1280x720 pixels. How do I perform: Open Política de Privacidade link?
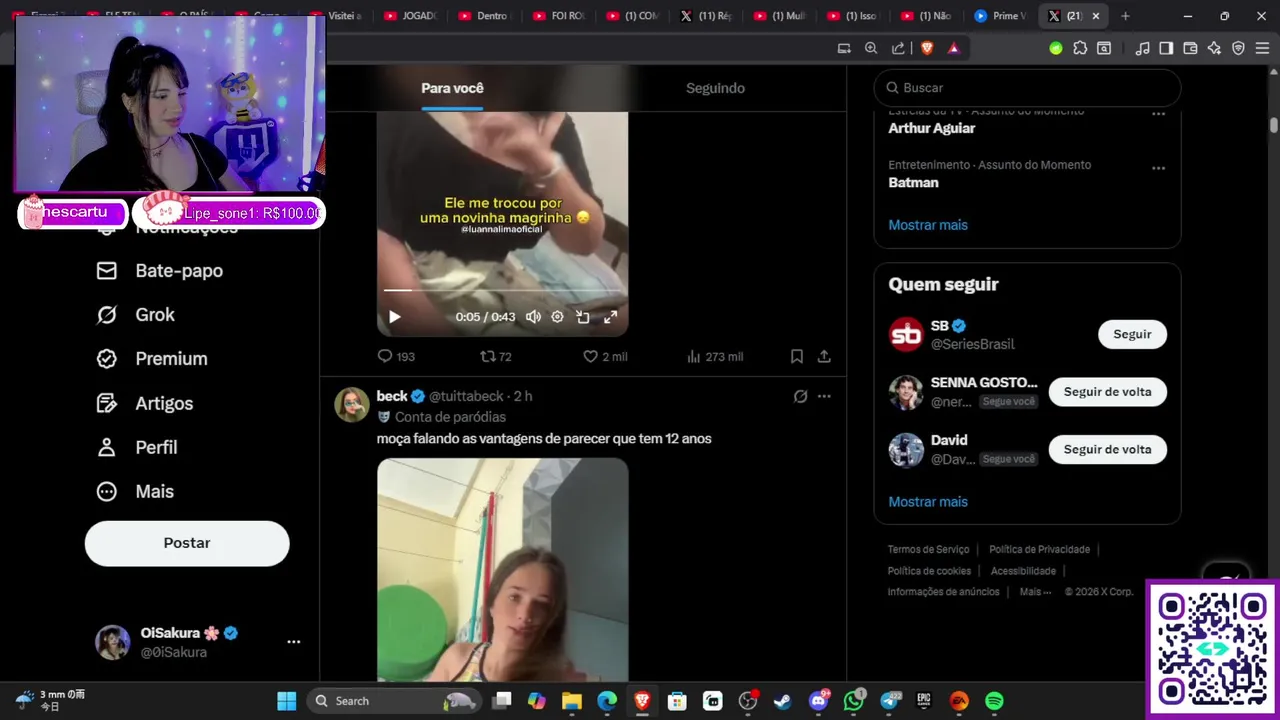(x=1039, y=549)
